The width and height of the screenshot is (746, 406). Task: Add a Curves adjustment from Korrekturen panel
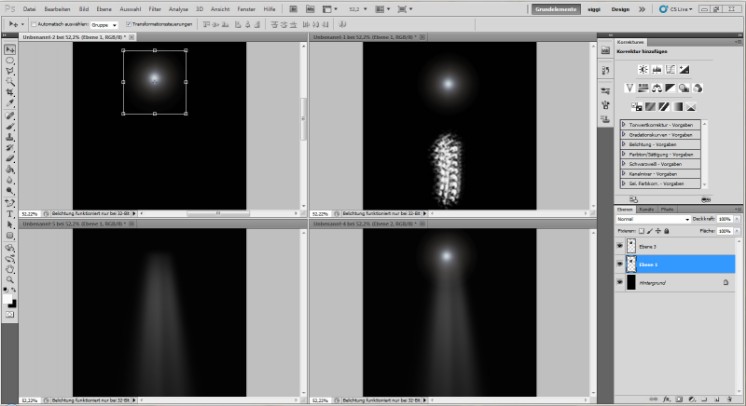[x=670, y=69]
